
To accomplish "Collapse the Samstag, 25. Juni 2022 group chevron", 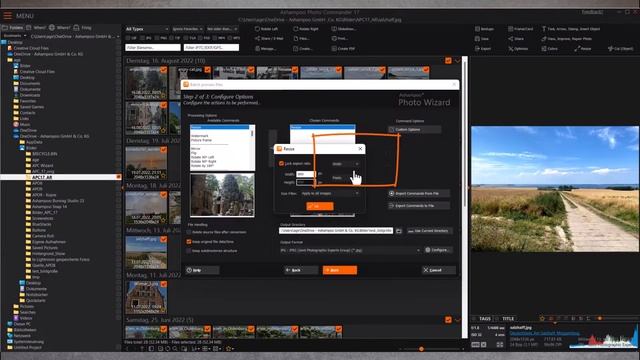I will point(458,320).
